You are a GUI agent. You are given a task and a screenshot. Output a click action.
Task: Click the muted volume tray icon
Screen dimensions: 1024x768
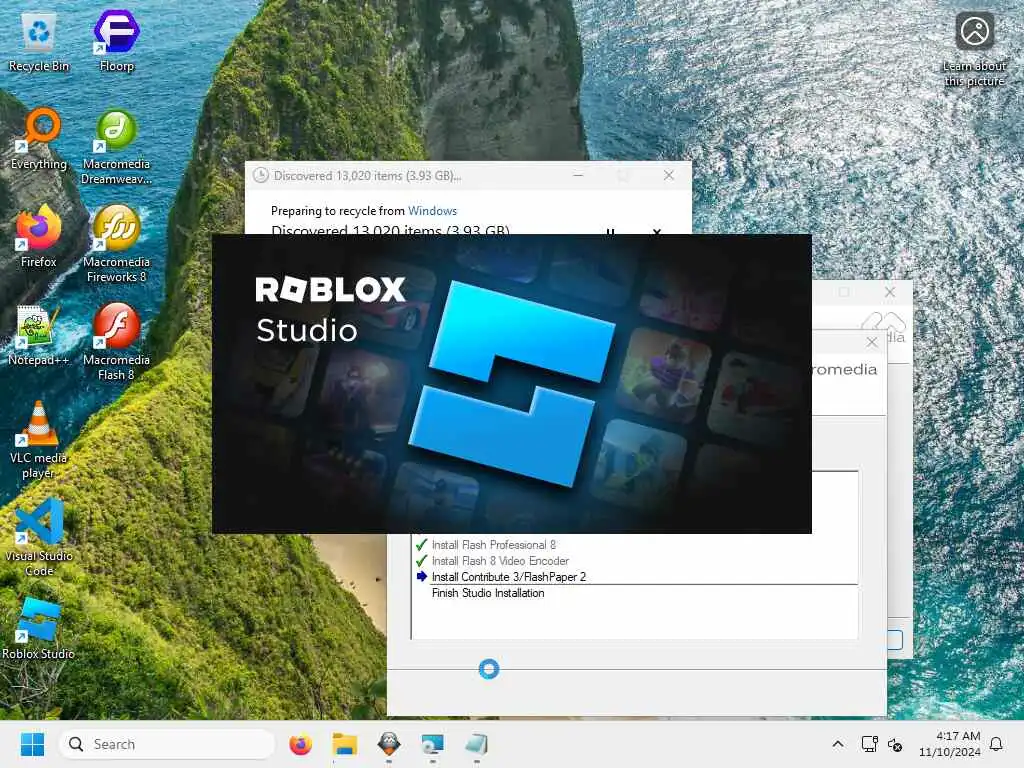[x=895, y=744]
